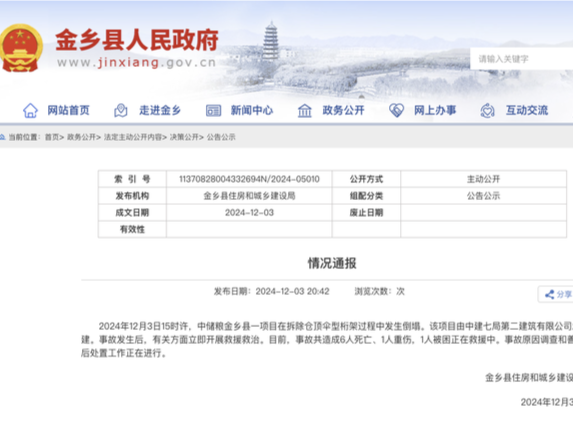The width and height of the screenshot is (573, 431).
Task: Click the 废止日期 label cell
Action: [366, 213]
